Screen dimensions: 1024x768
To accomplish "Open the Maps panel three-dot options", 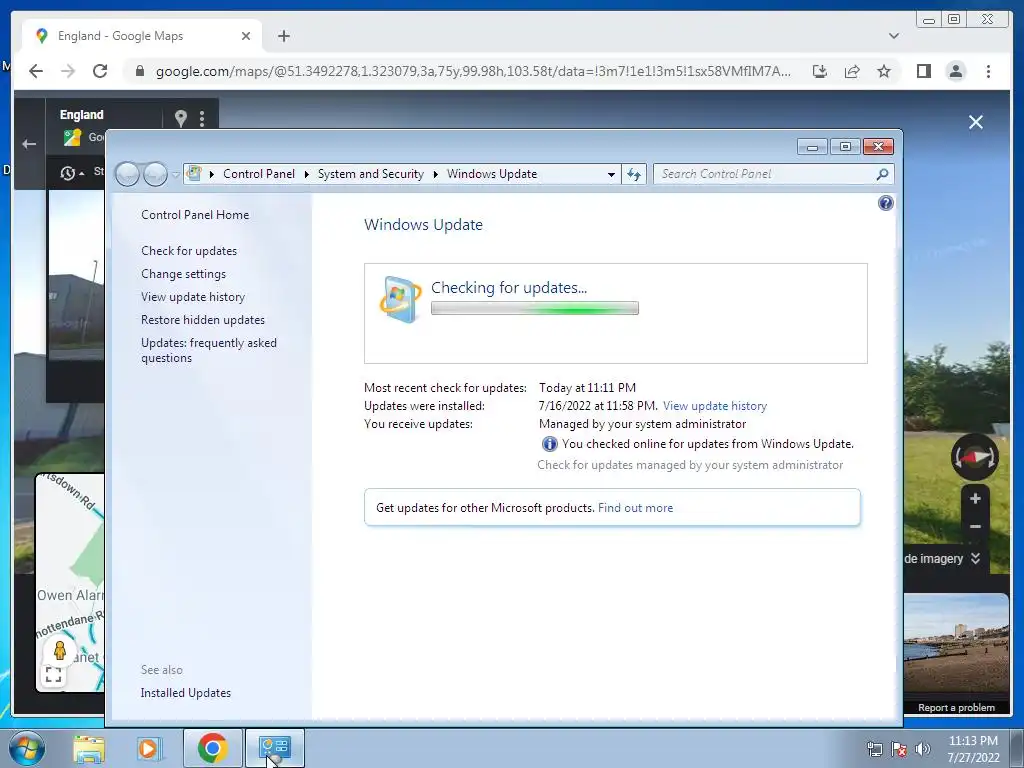I will pos(202,118).
